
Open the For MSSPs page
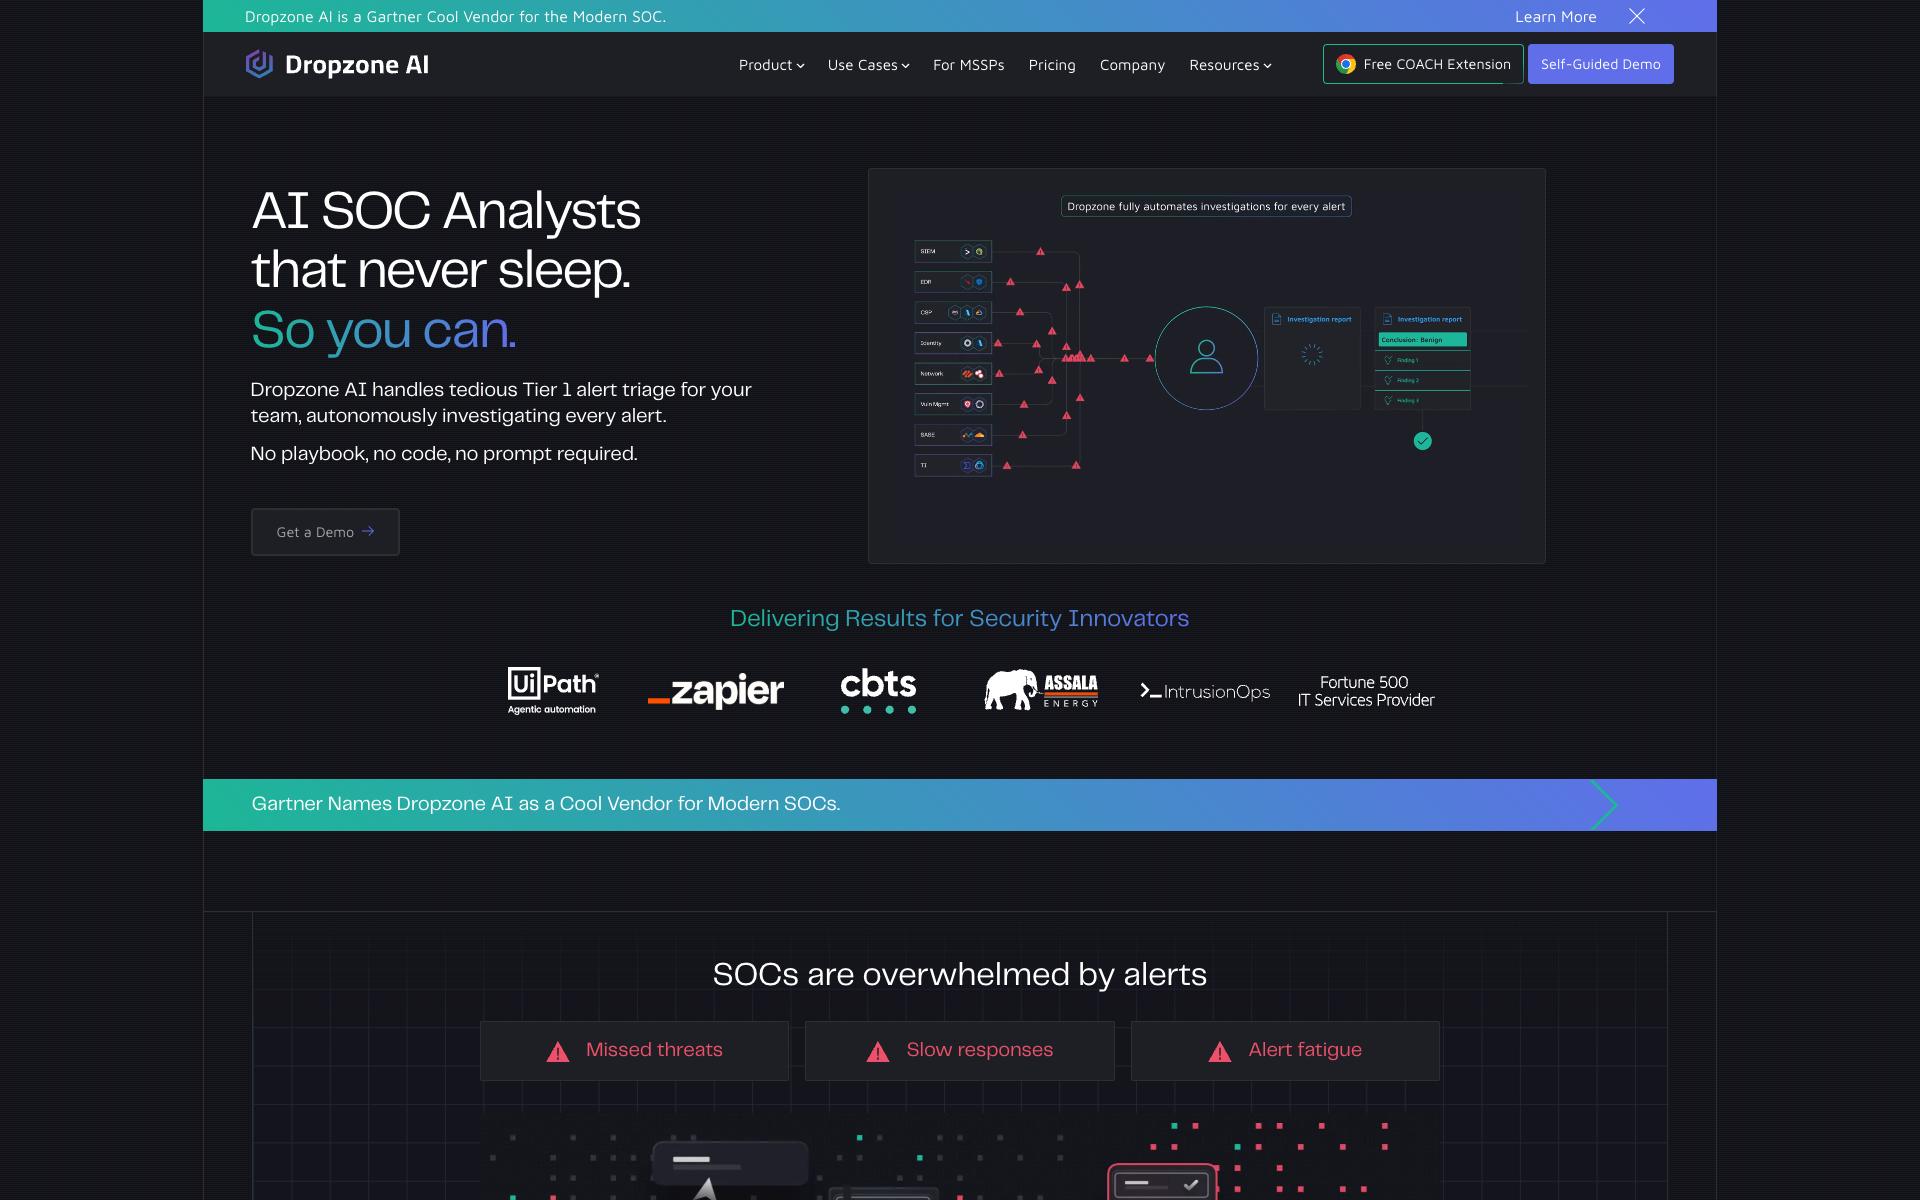click(968, 65)
